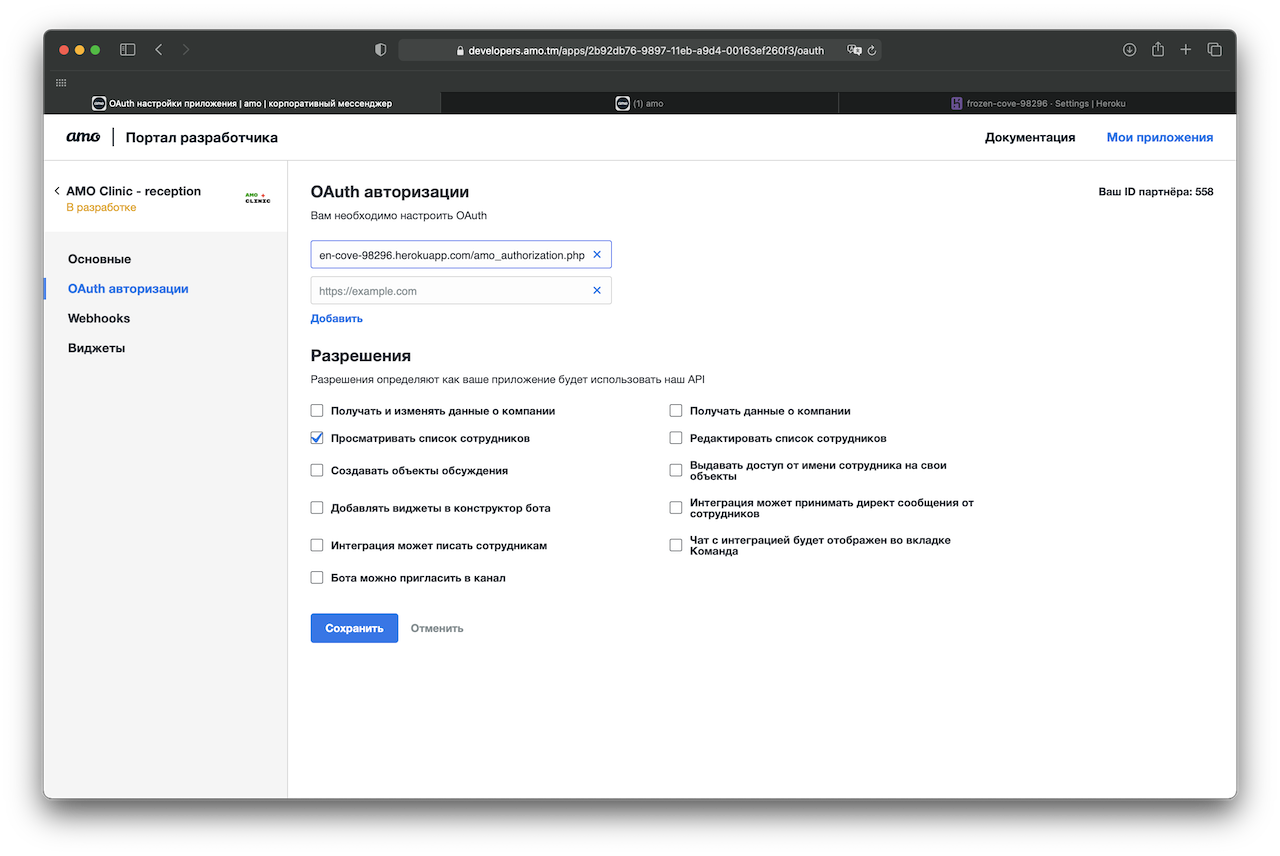Switch to the frozen-cove-98296 Heroku tab
This screenshot has width=1280, height=856.
pyautogui.click(x=1037, y=103)
